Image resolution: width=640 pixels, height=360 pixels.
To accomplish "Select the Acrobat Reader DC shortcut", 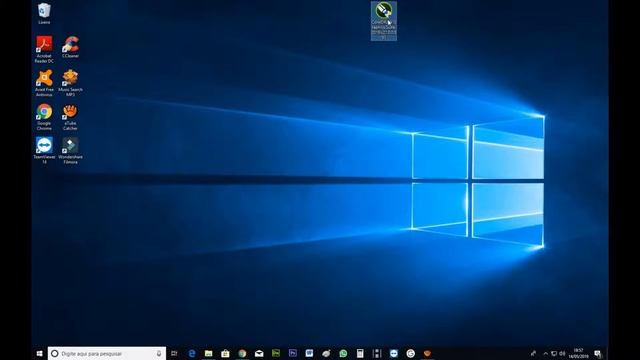I will 44,49.
